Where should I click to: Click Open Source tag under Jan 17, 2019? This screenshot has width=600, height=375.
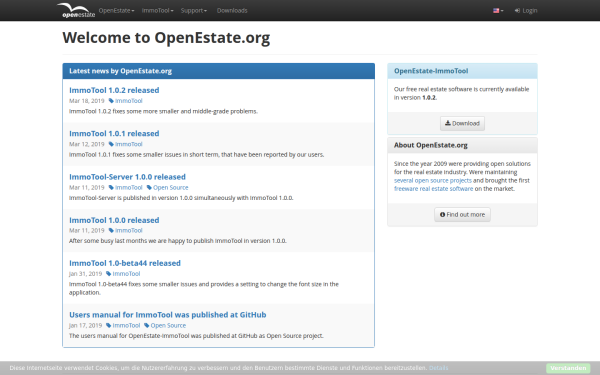coord(165,325)
